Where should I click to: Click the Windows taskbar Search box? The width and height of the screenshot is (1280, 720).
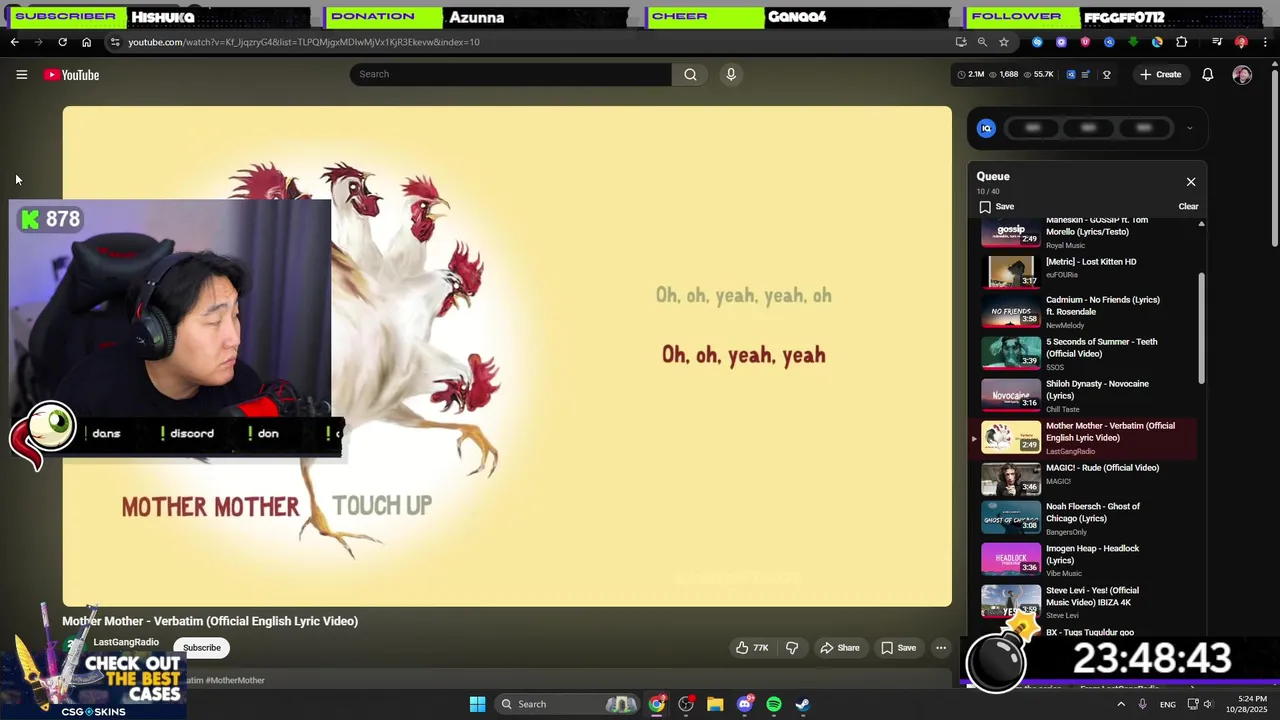(567, 704)
